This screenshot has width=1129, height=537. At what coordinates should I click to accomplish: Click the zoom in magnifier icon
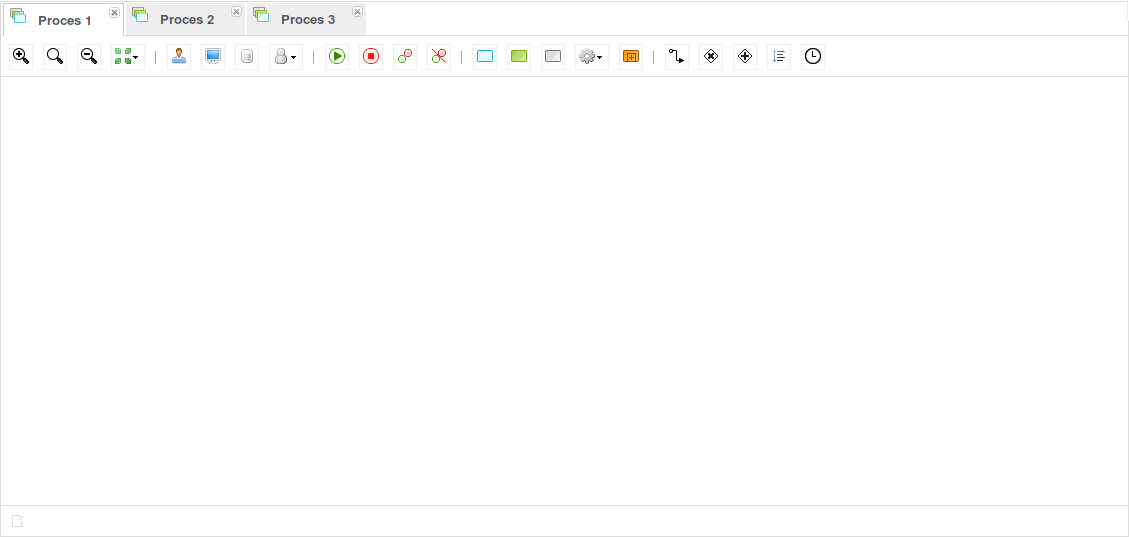tap(21, 56)
